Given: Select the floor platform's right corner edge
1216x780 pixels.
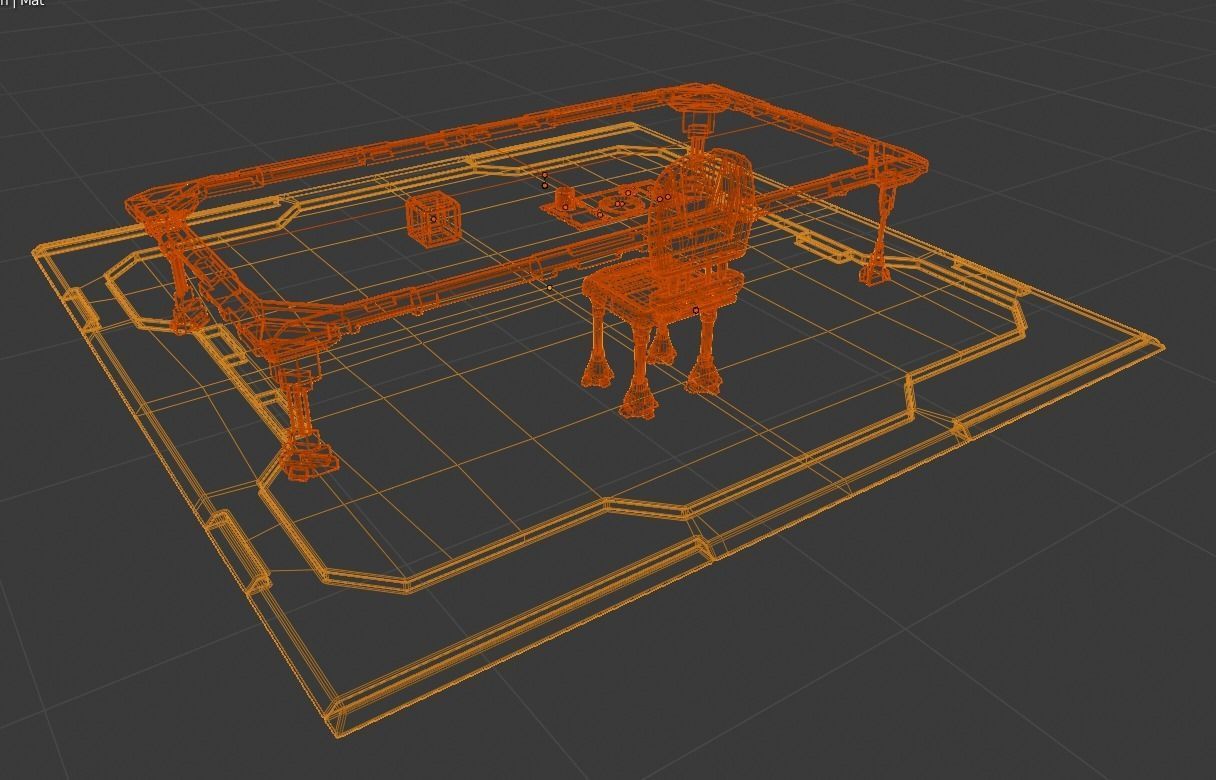Looking at the screenshot, I should pyautogui.click(x=1150, y=345).
